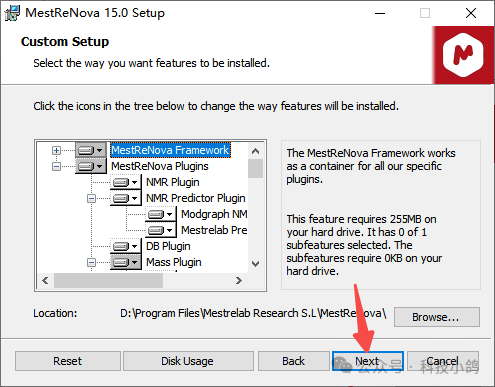This screenshot has width=495, height=387.
Task: Click feature tree scroll left arrow
Action: pos(46,281)
